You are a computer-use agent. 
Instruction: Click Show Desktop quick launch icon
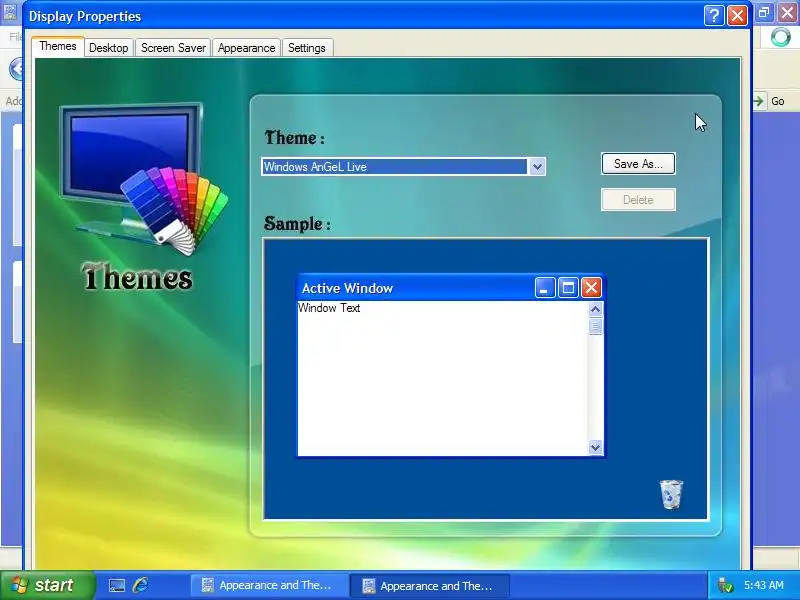click(x=117, y=585)
